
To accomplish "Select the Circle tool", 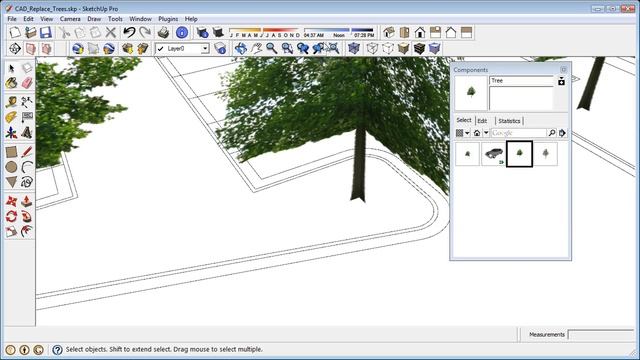I will point(11,167).
